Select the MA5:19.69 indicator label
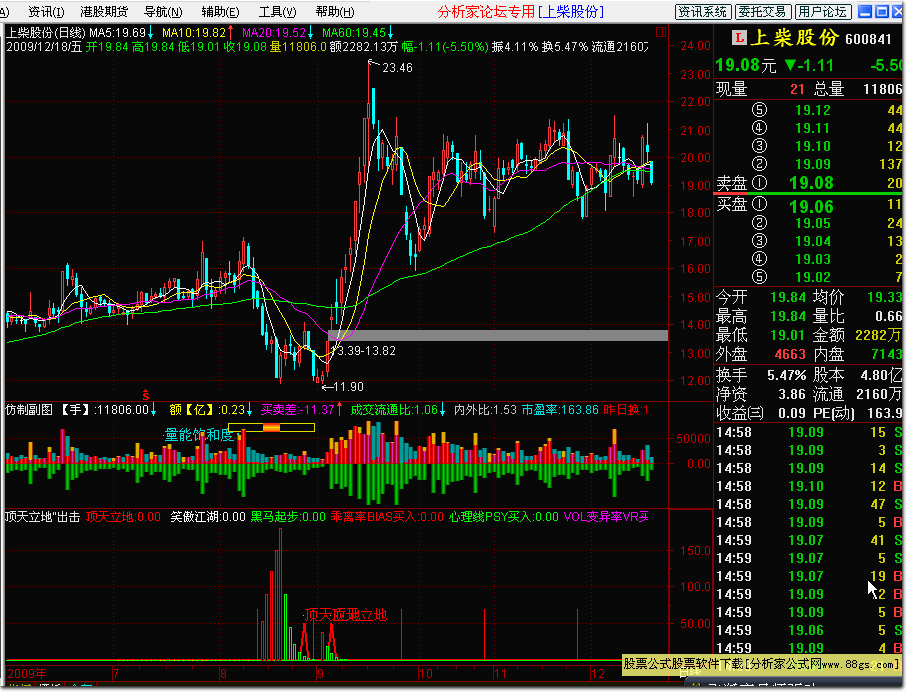This screenshot has height=693, width=909. [x=117, y=33]
